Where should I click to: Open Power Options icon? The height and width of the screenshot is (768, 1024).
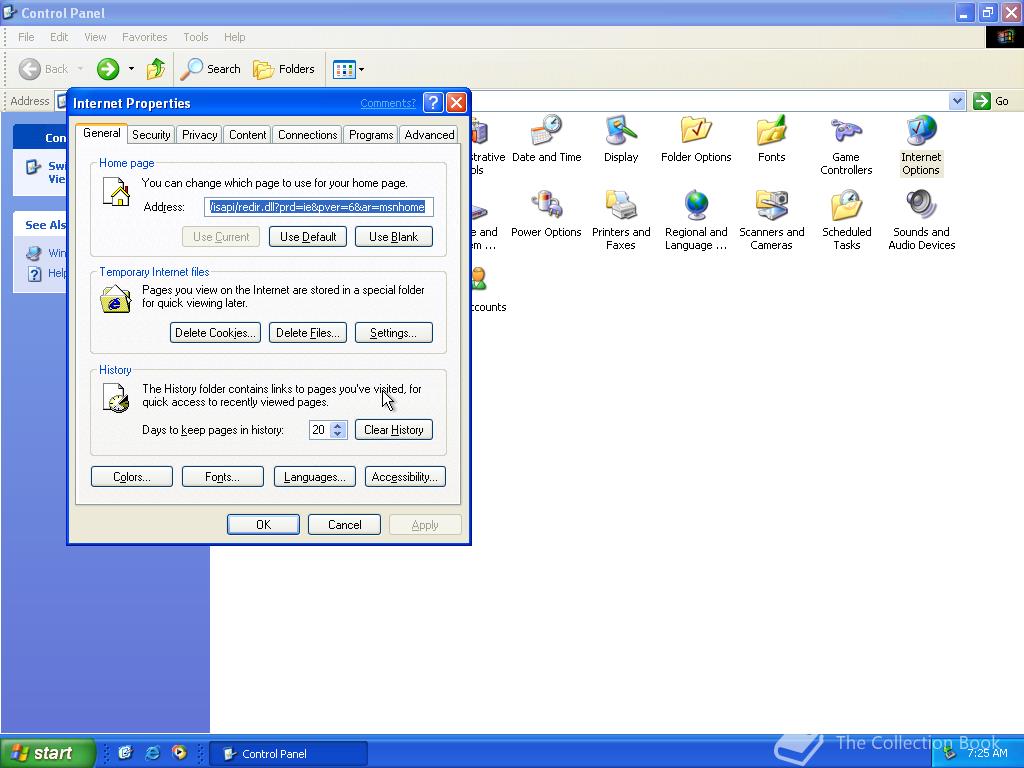(546, 214)
